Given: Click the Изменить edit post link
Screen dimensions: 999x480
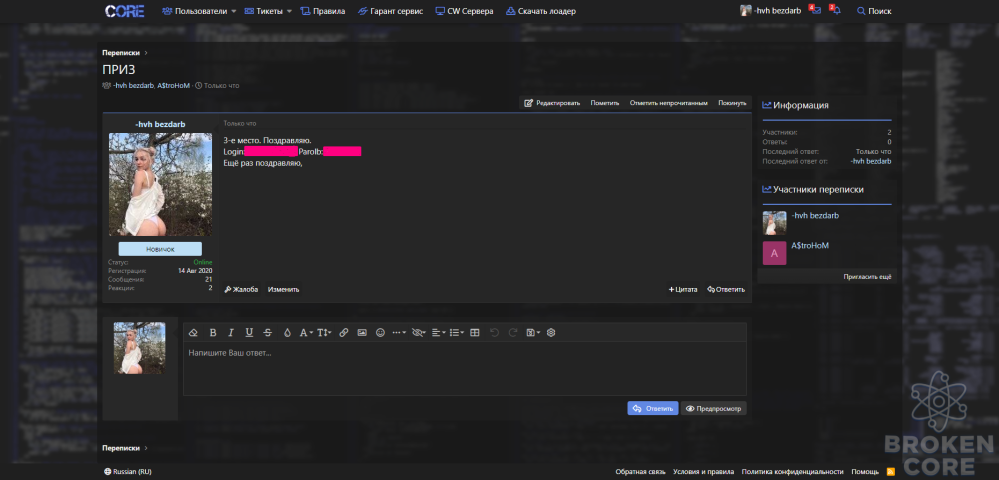Looking at the screenshot, I should tap(284, 289).
